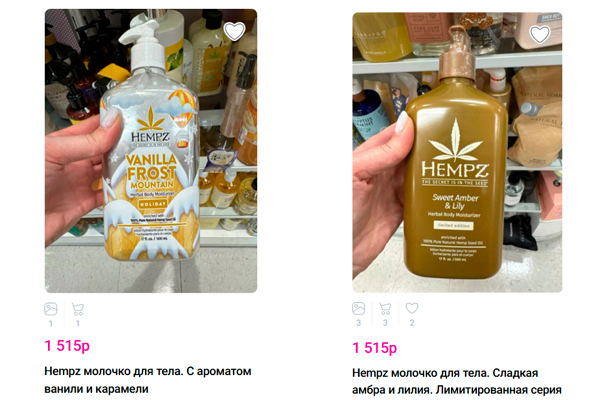Click photo count number 1 under left product
Image resolution: width=600 pixels, height=400 pixels.
coord(51,323)
